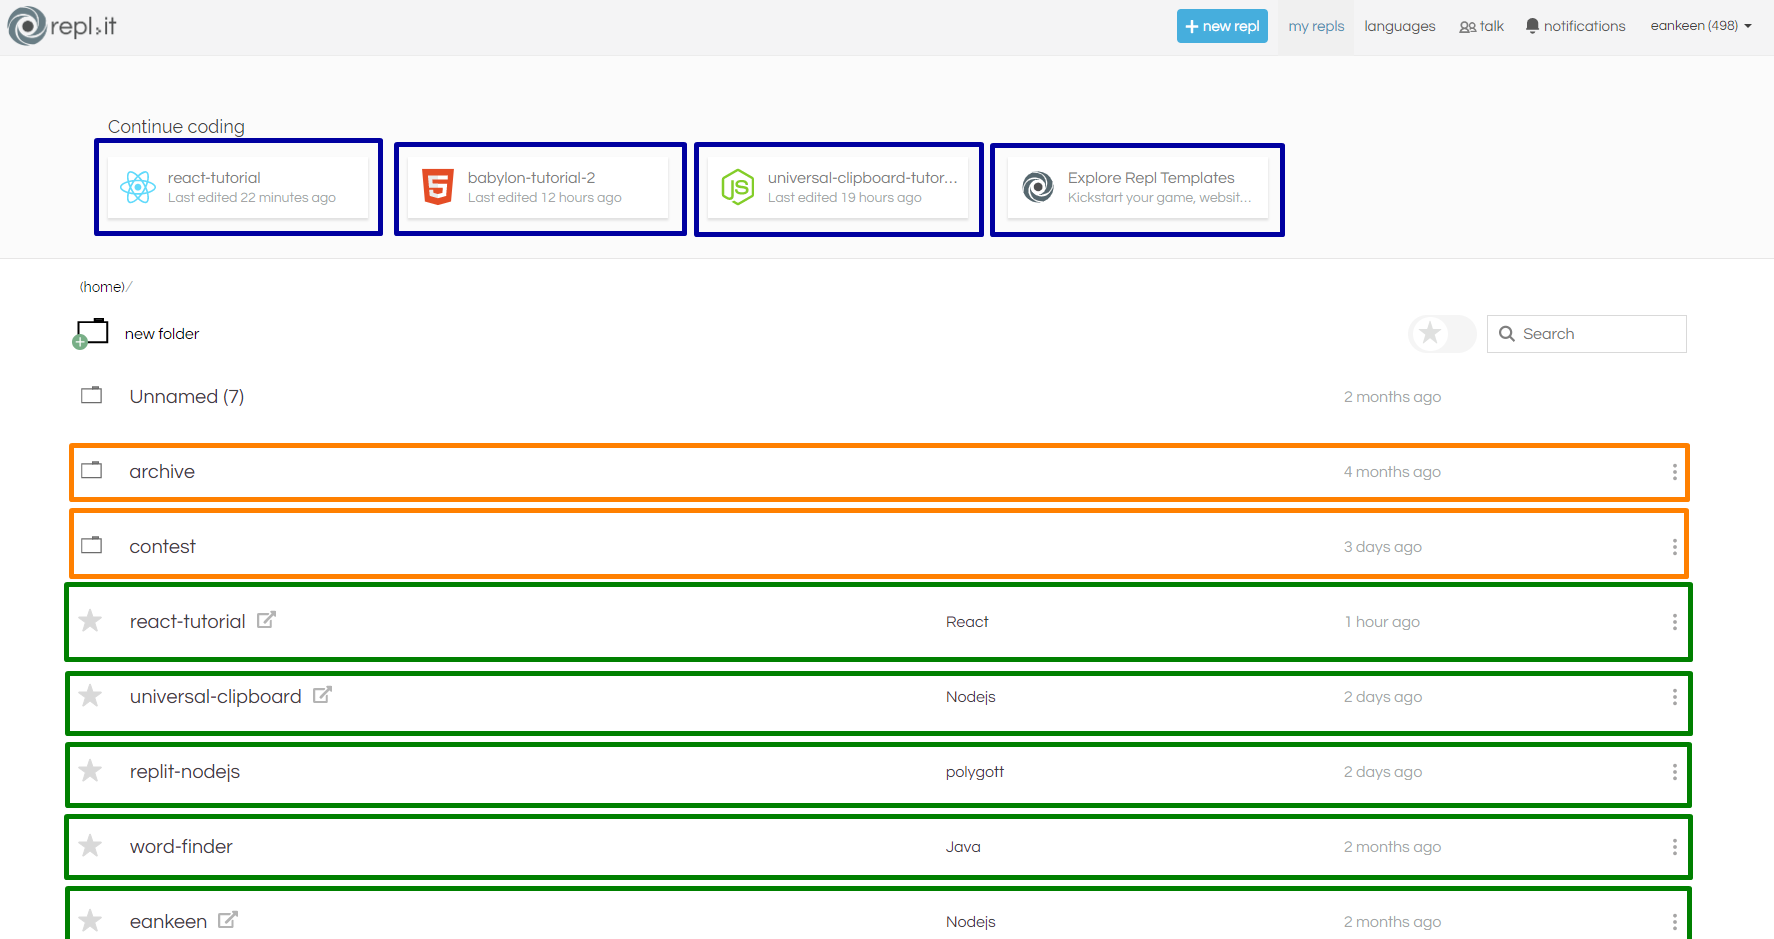Click the '4 months ago' timestamp of archive

coord(1392,472)
